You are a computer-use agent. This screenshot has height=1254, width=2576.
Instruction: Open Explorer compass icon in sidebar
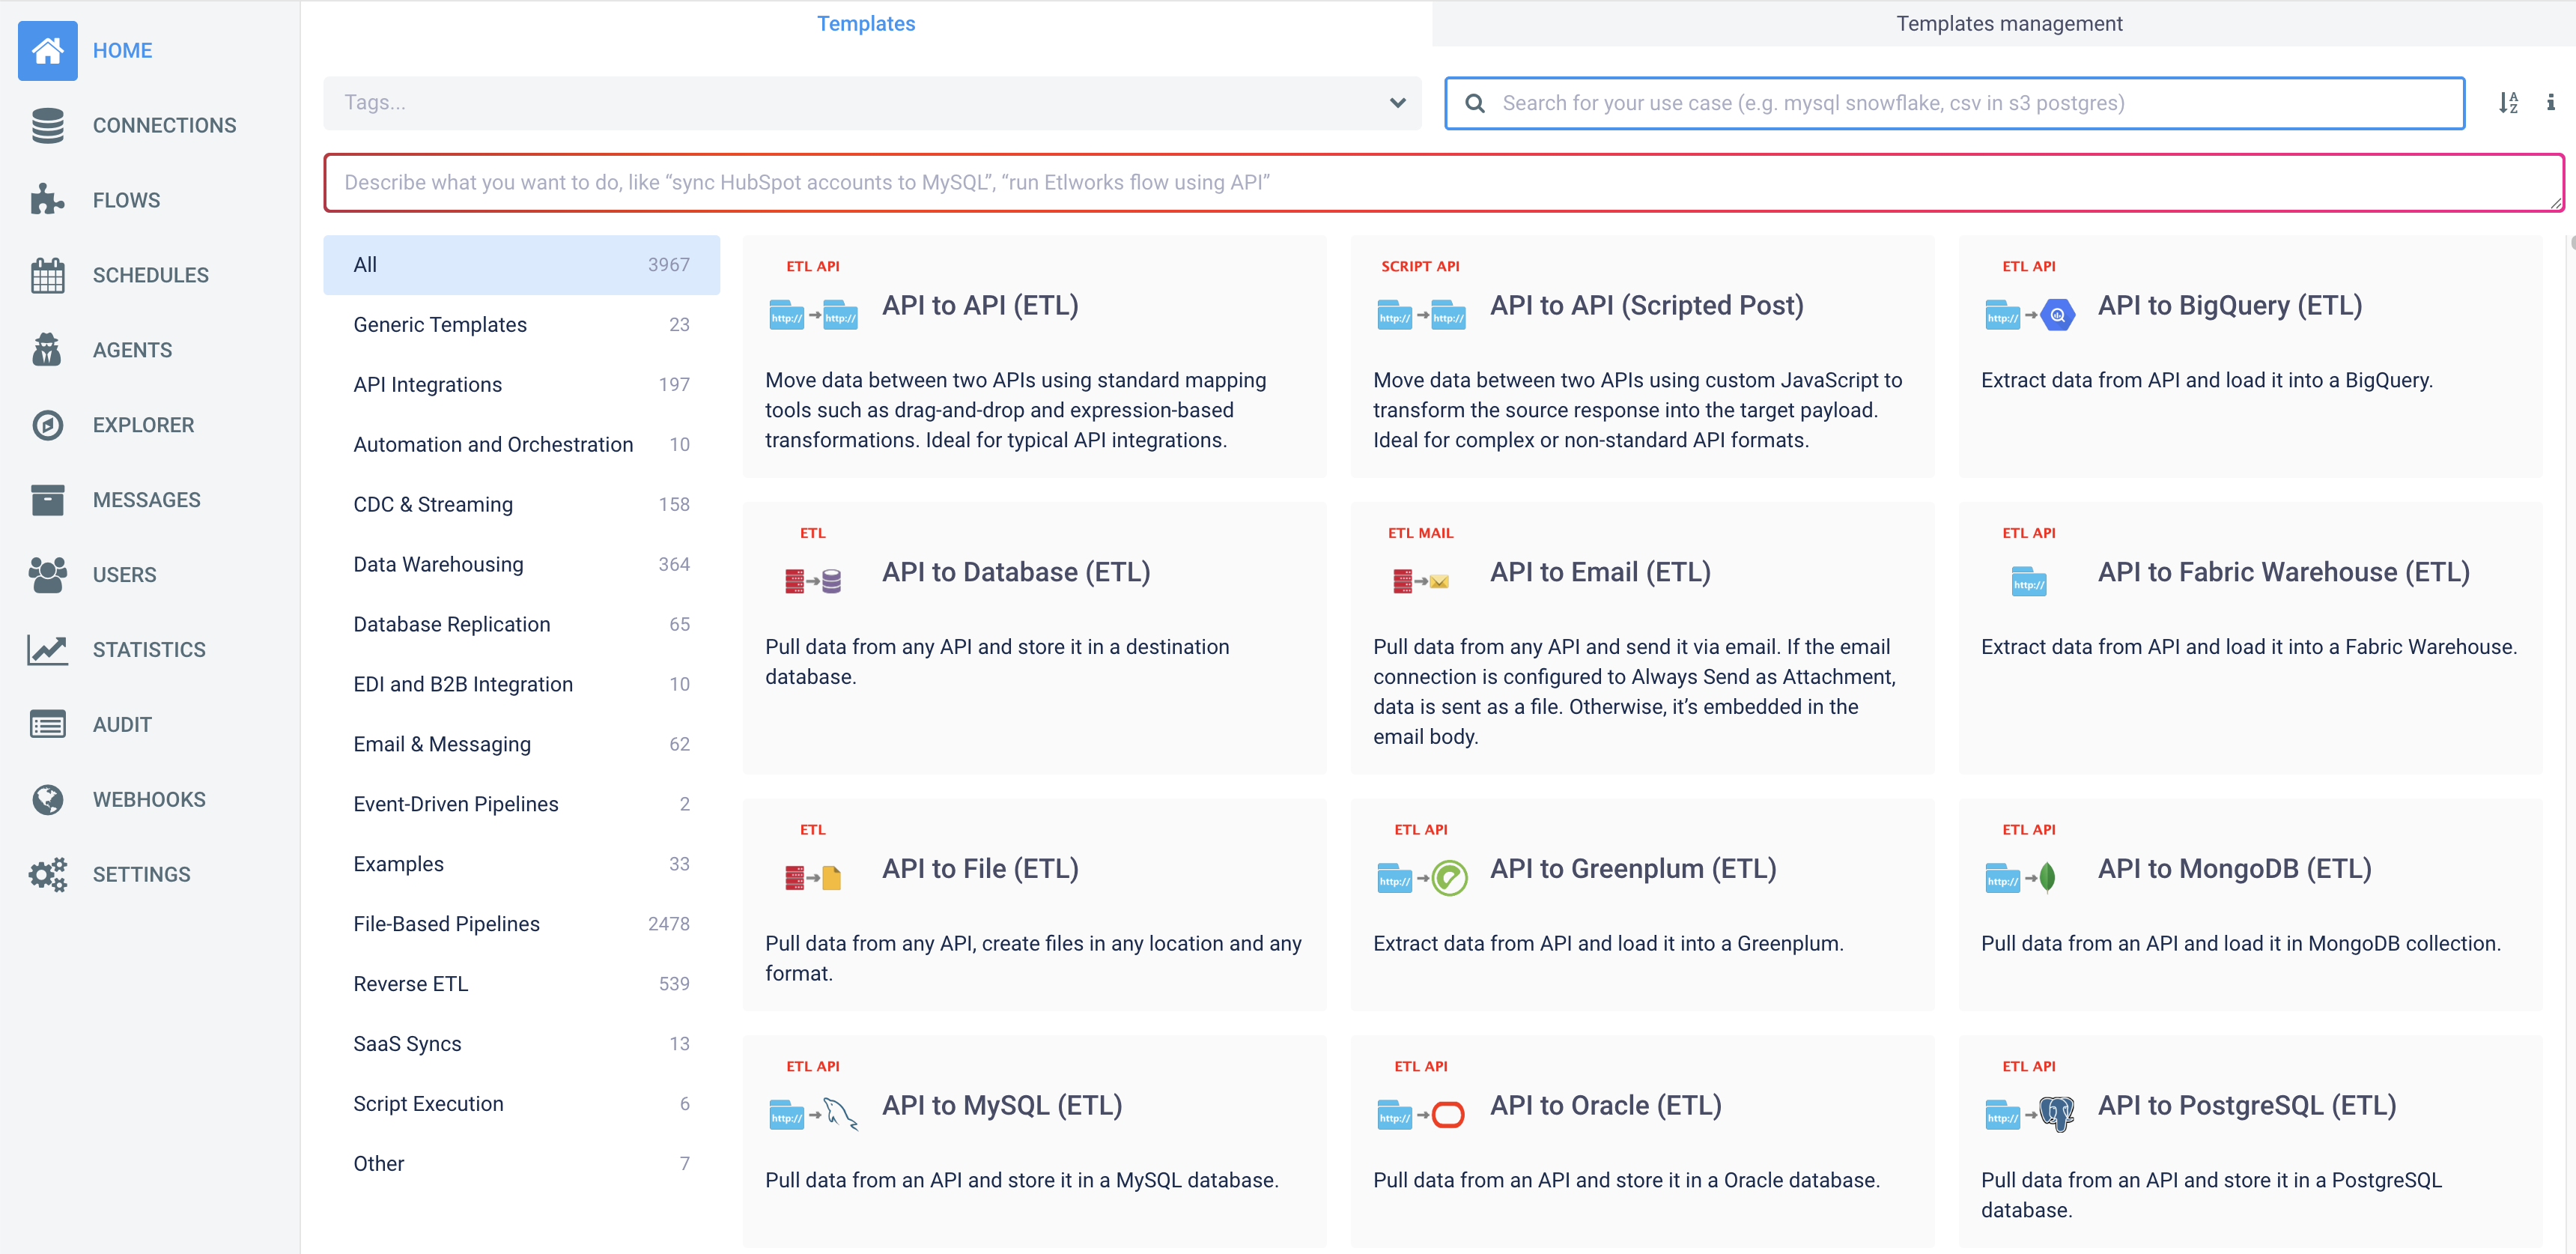pyautogui.click(x=47, y=425)
